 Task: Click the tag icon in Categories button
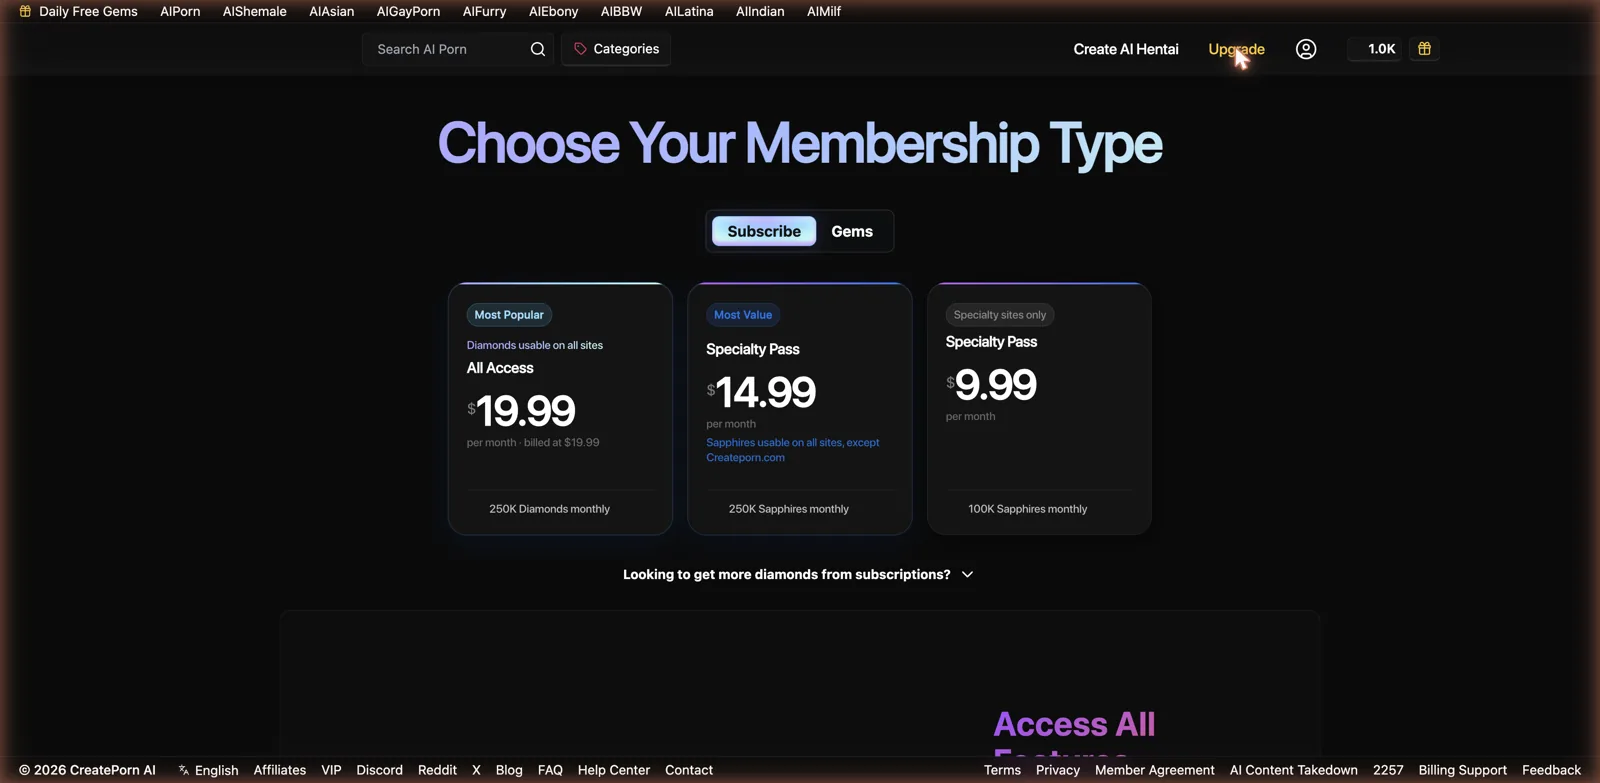click(x=580, y=49)
